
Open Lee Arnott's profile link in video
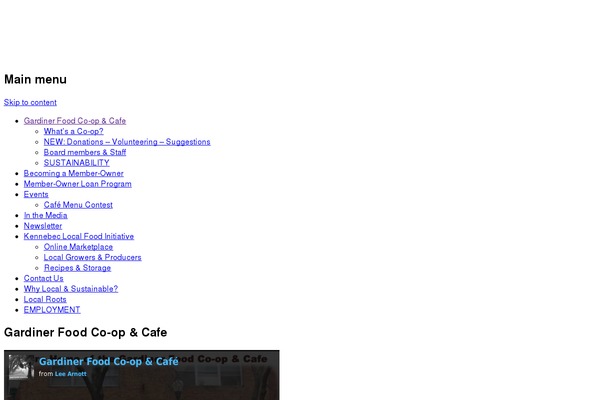coord(71,374)
